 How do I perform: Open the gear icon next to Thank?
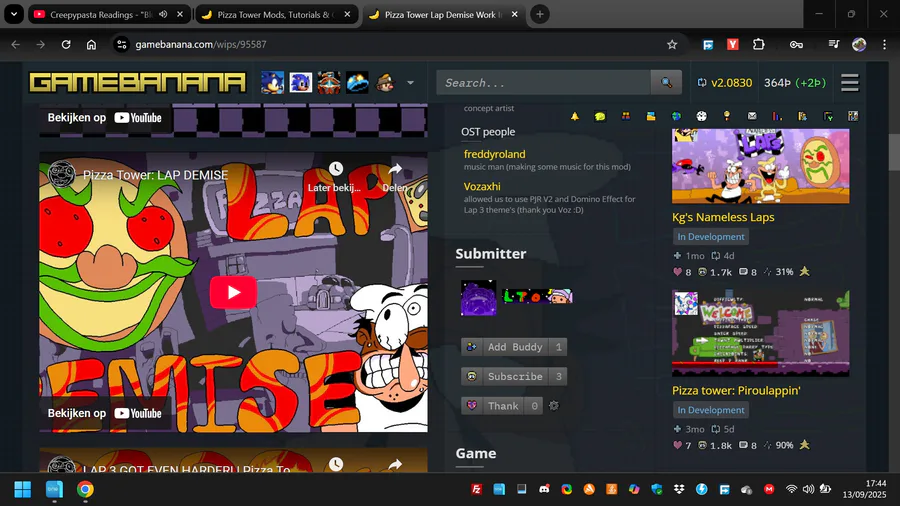coord(554,406)
